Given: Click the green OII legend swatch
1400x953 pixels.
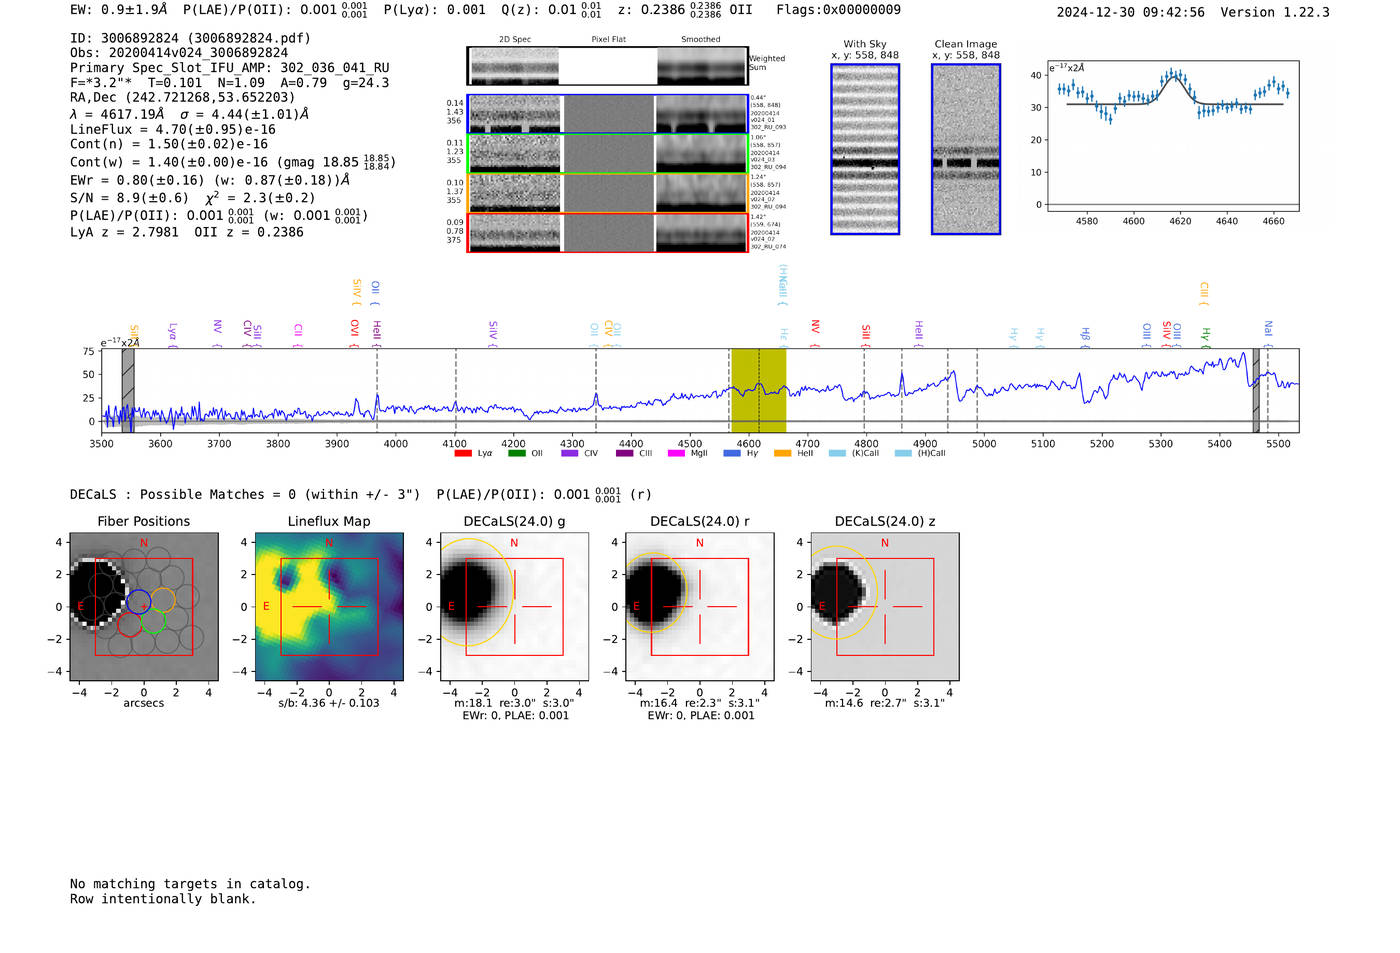Looking at the screenshot, I should click(x=516, y=453).
